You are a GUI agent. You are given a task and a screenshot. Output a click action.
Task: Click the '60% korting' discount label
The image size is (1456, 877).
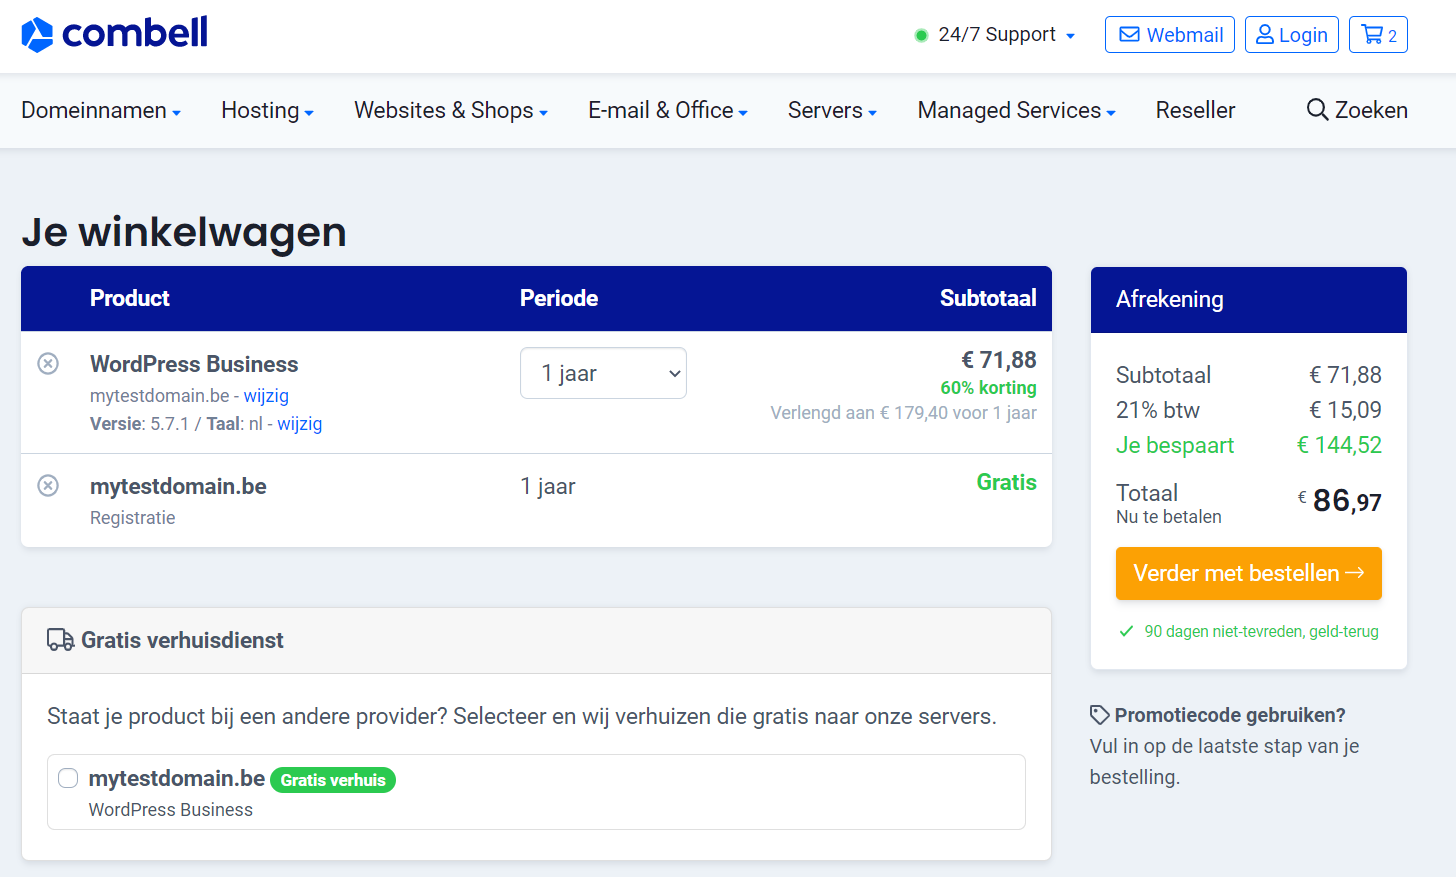988,388
